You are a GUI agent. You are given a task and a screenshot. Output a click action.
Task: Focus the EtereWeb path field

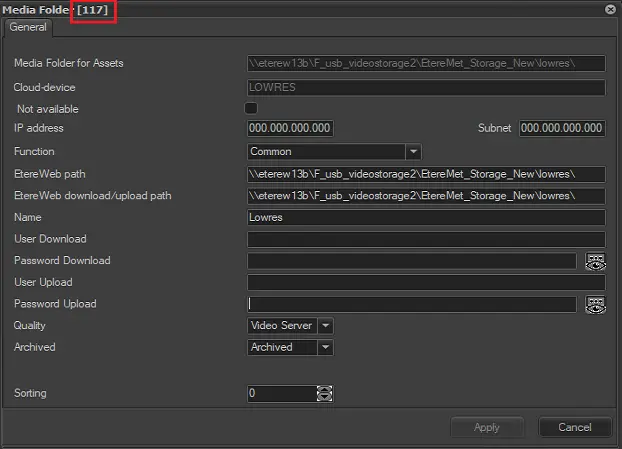pyautogui.click(x=426, y=174)
